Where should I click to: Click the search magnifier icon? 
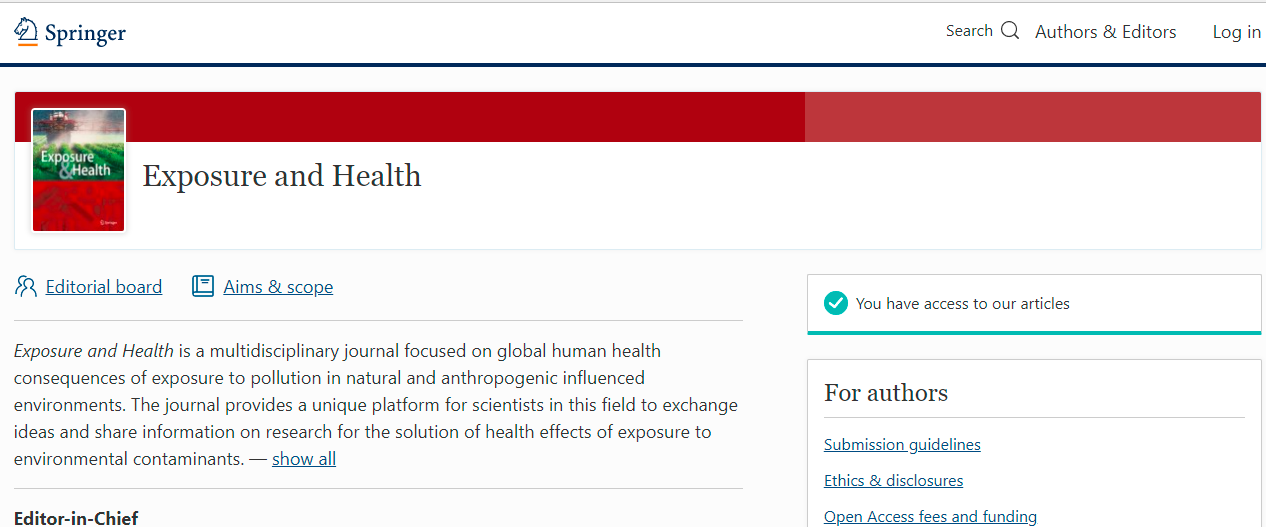click(x=1010, y=31)
